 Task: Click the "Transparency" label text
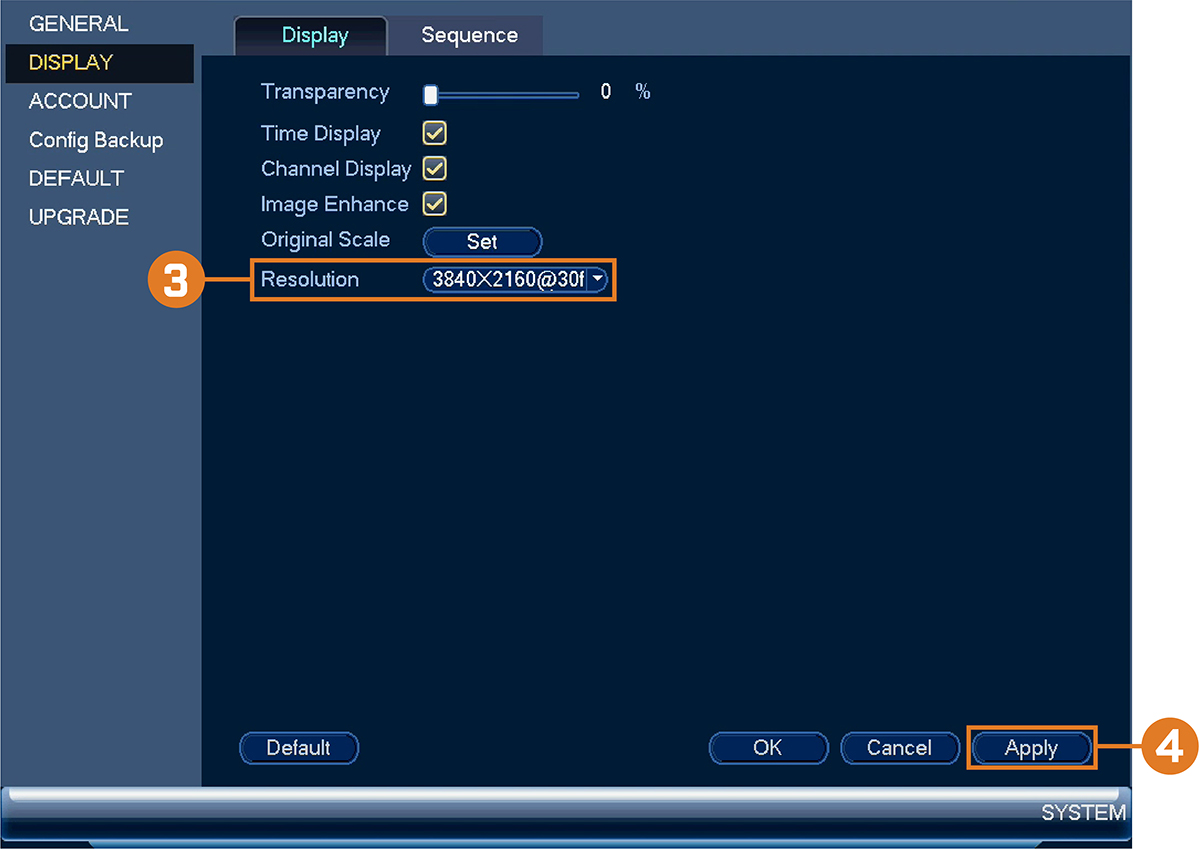tap(325, 92)
